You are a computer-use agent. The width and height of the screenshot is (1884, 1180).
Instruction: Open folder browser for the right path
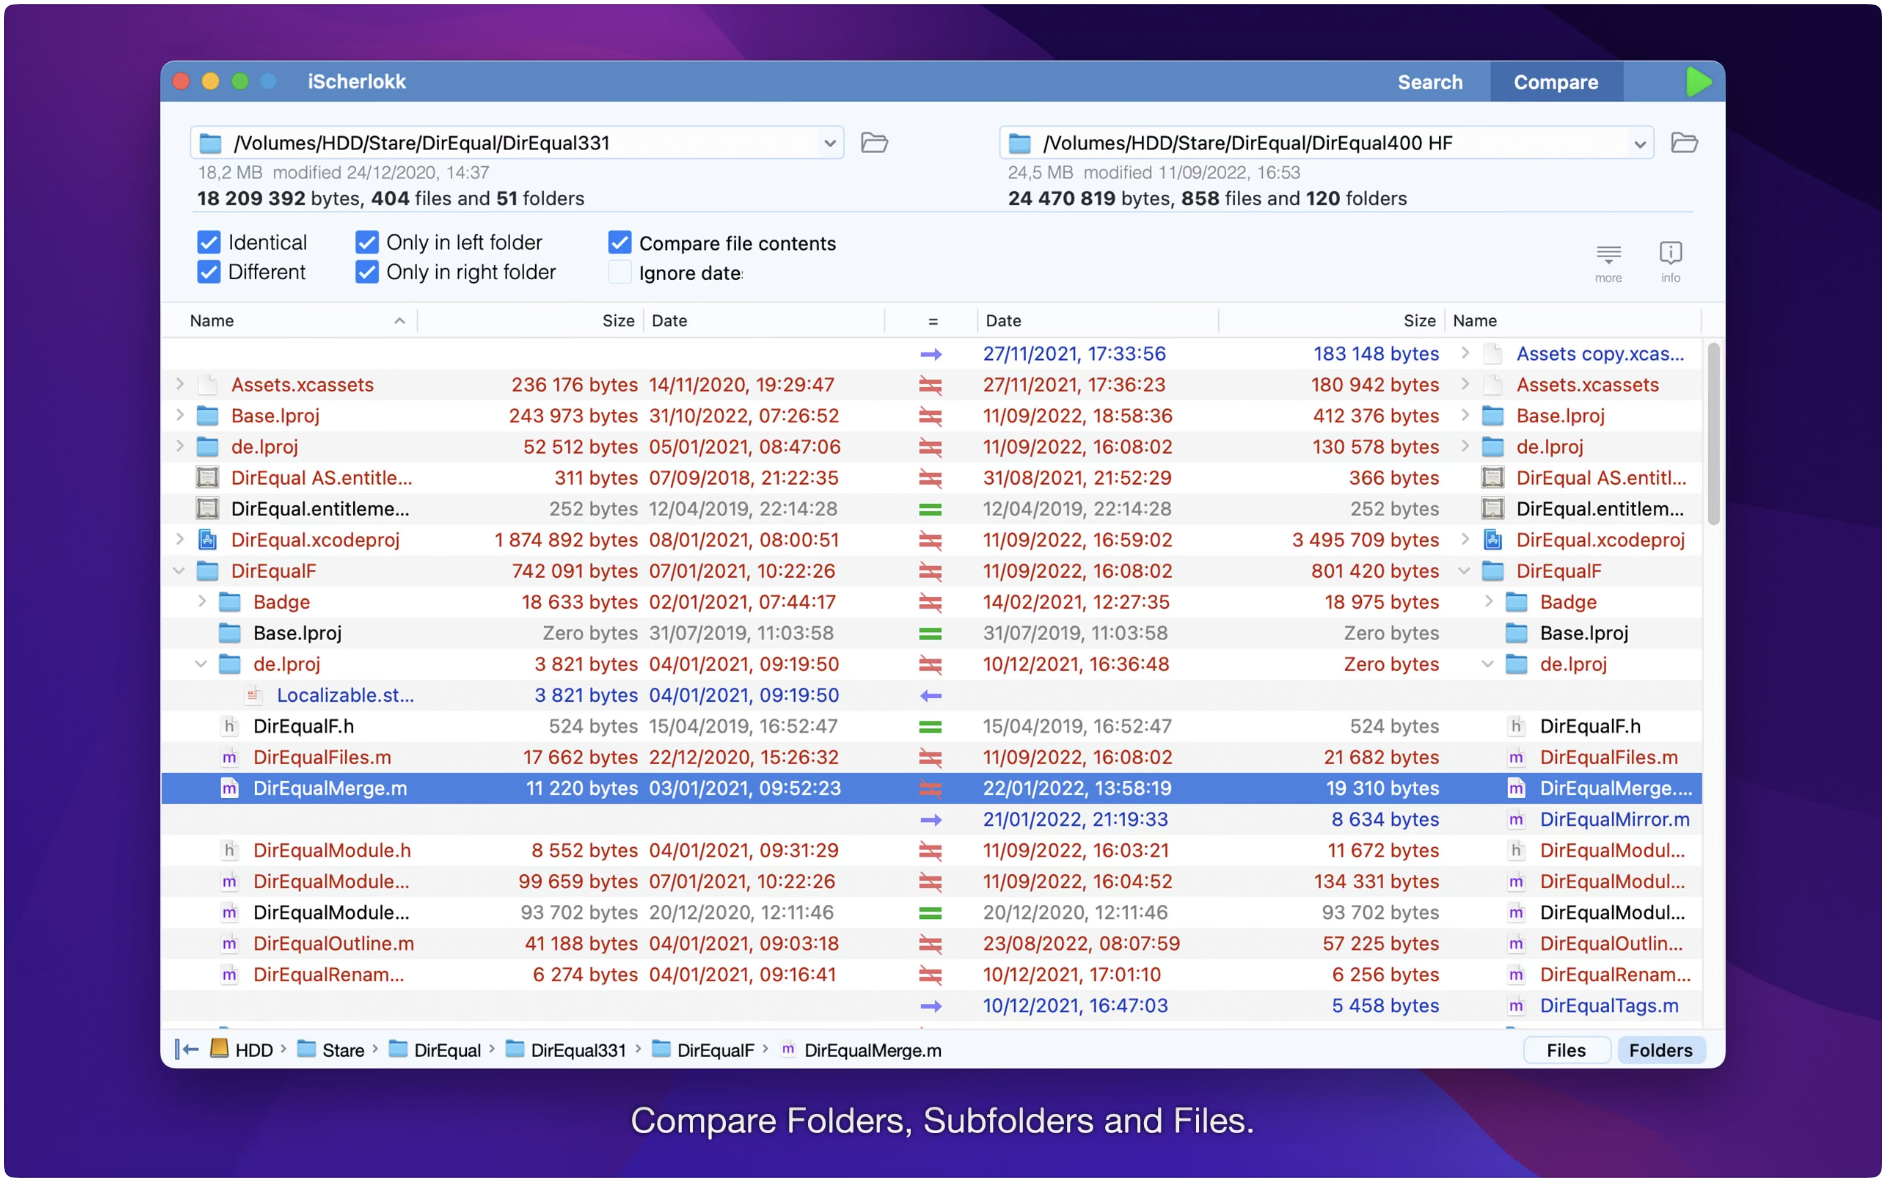[x=1684, y=143]
